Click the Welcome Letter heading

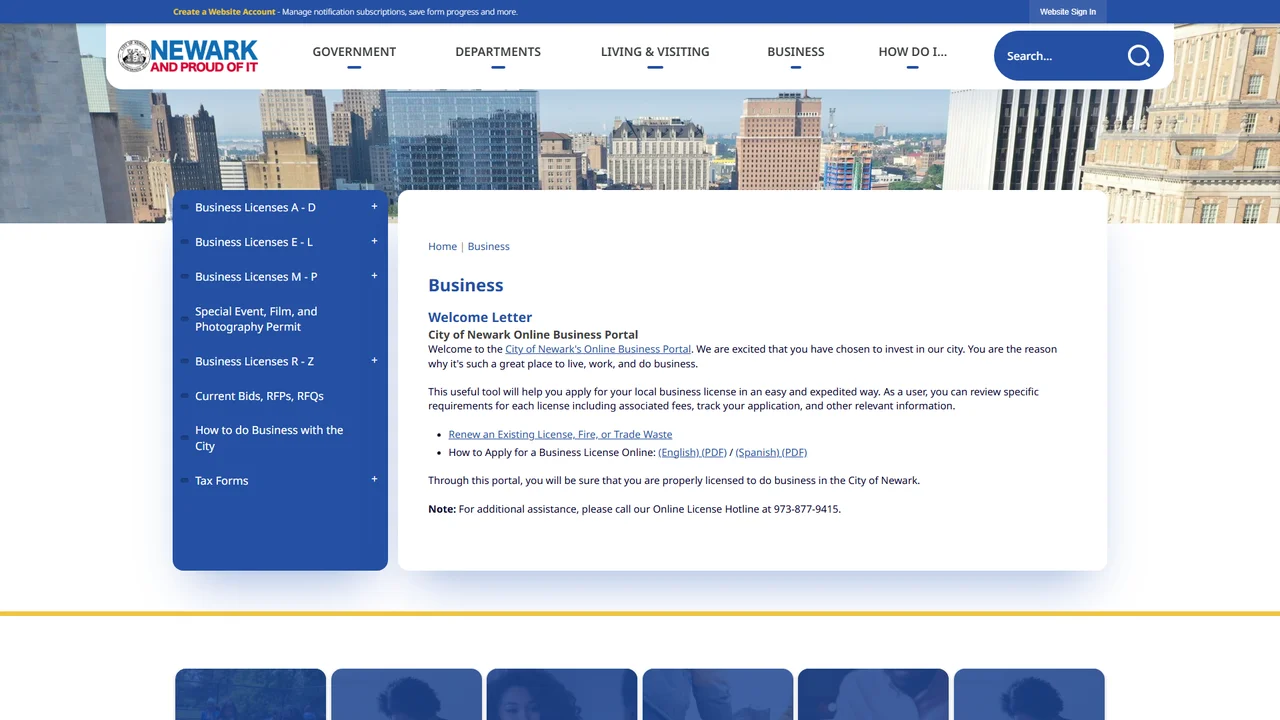tap(480, 317)
